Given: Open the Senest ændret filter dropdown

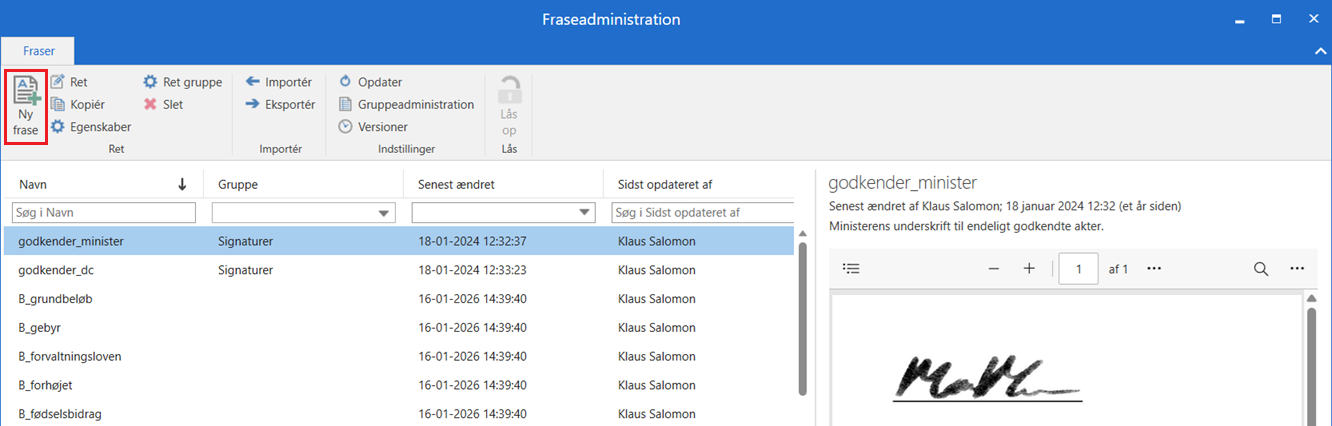Looking at the screenshot, I should point(584,213).
